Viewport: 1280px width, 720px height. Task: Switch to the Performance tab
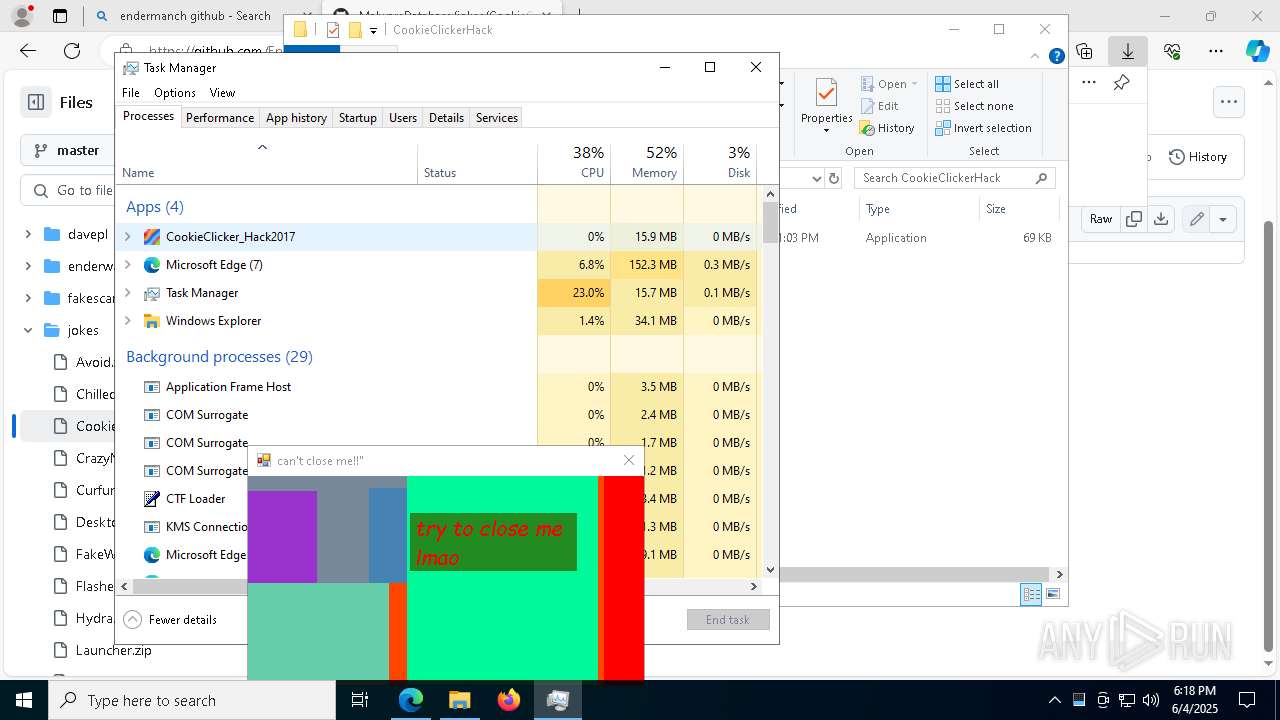coord(220,118)
